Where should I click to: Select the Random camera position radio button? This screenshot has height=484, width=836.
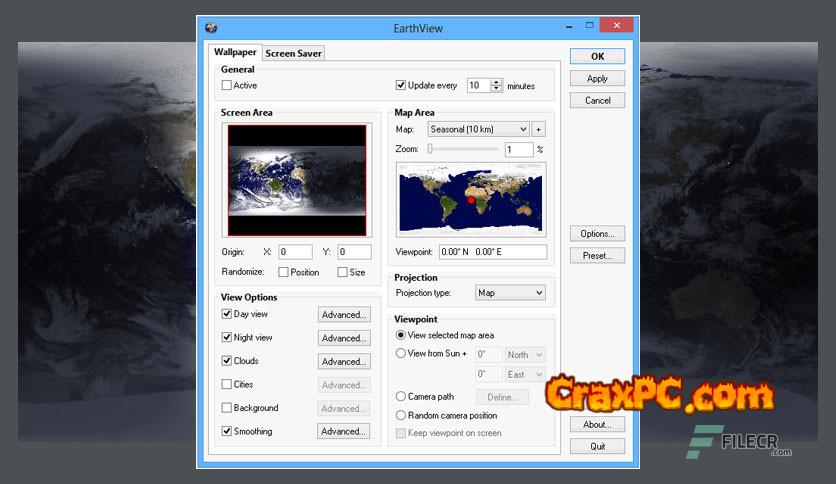[402, 415]
